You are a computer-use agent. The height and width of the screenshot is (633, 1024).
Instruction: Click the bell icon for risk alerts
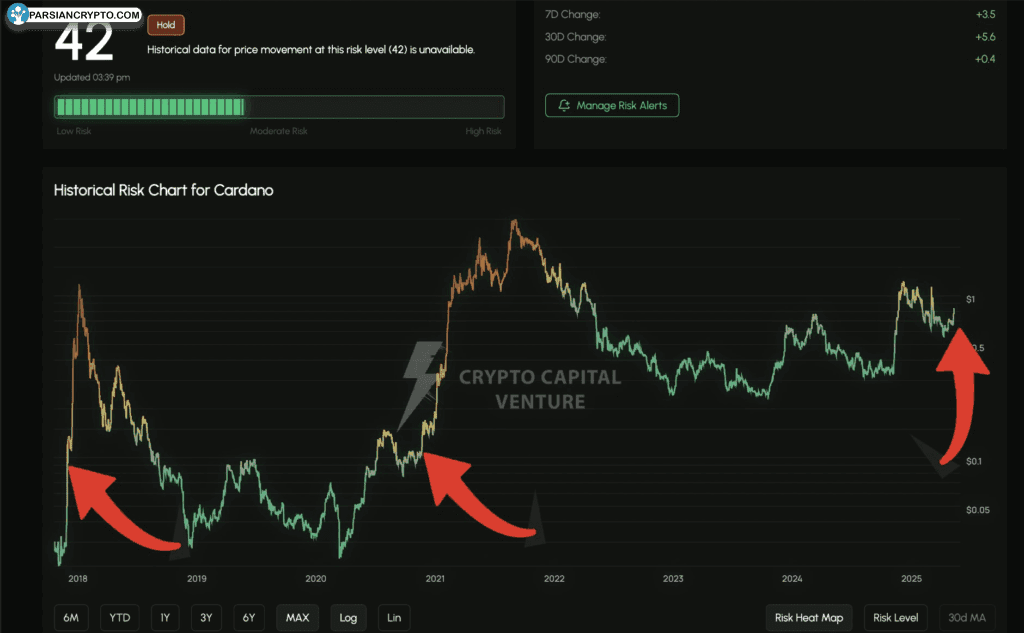565,105
